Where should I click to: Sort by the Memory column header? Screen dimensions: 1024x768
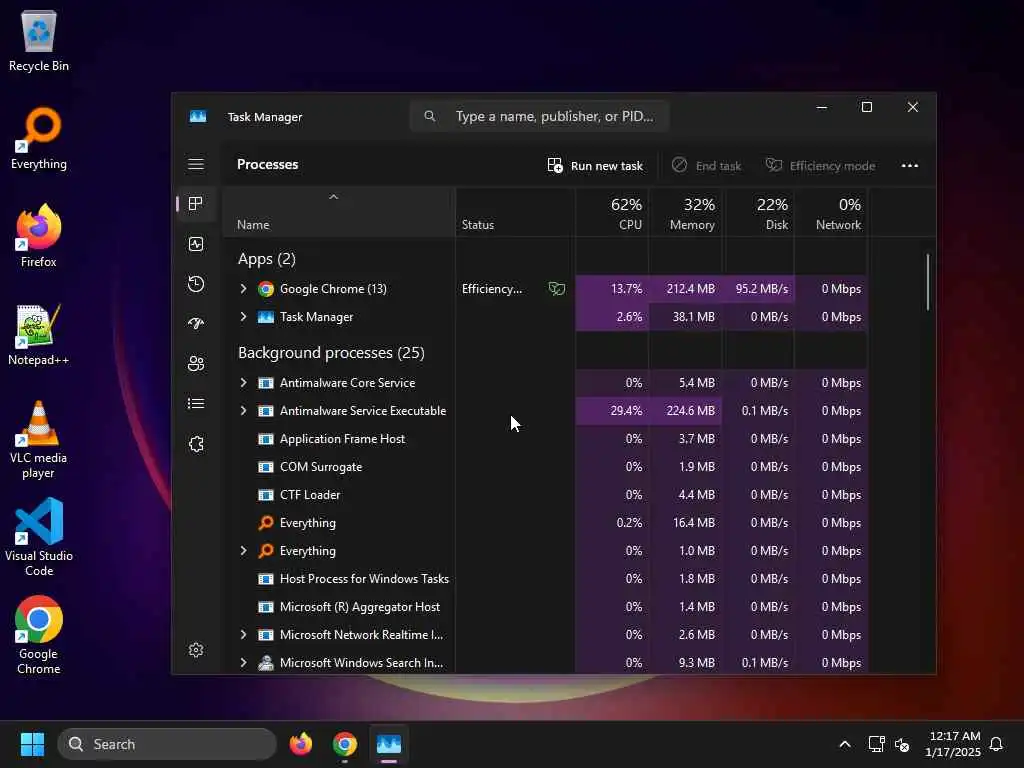click(685, 212)
